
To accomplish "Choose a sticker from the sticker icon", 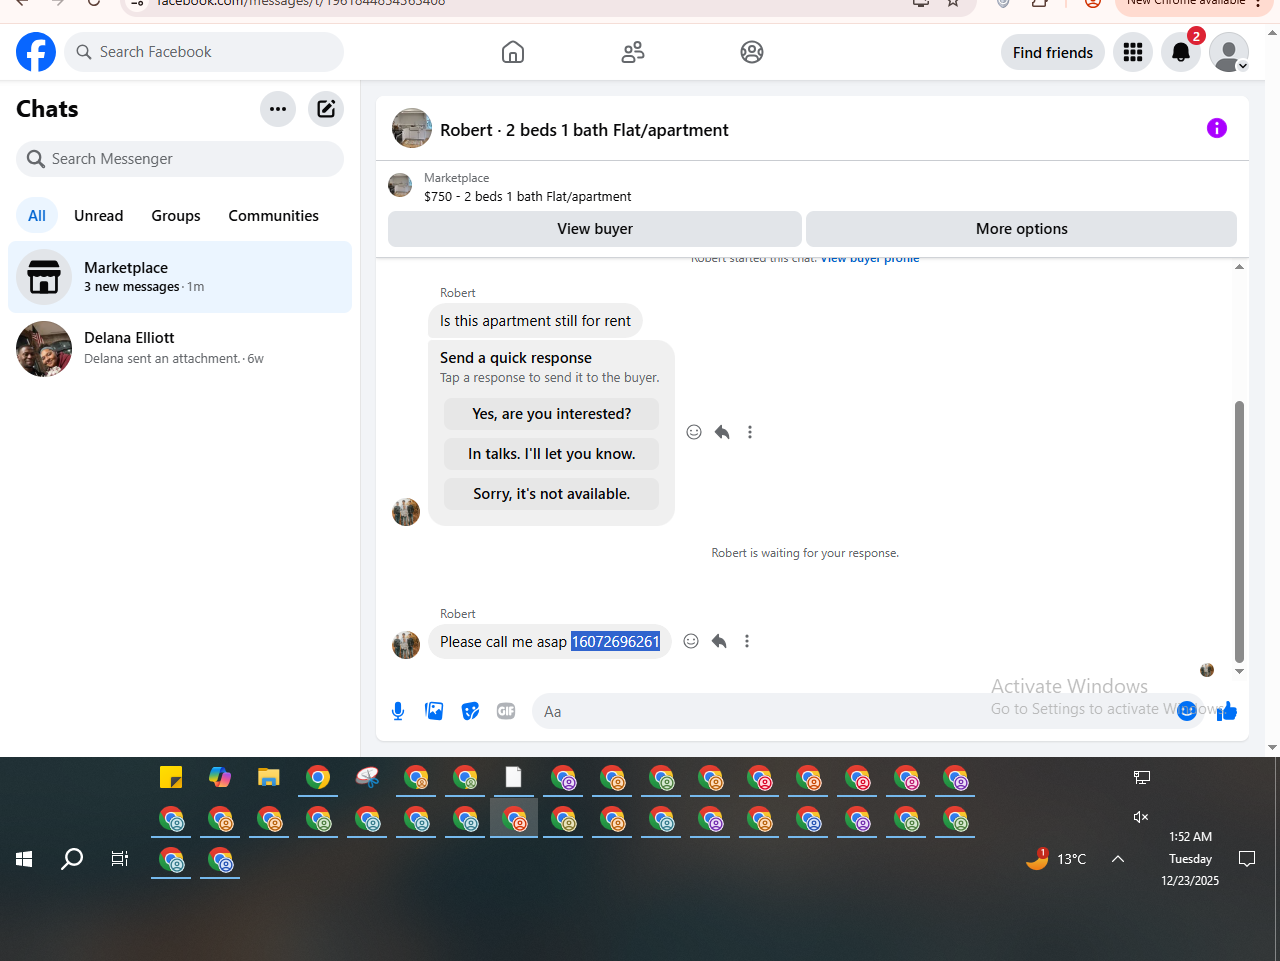I will pos(470,711).
